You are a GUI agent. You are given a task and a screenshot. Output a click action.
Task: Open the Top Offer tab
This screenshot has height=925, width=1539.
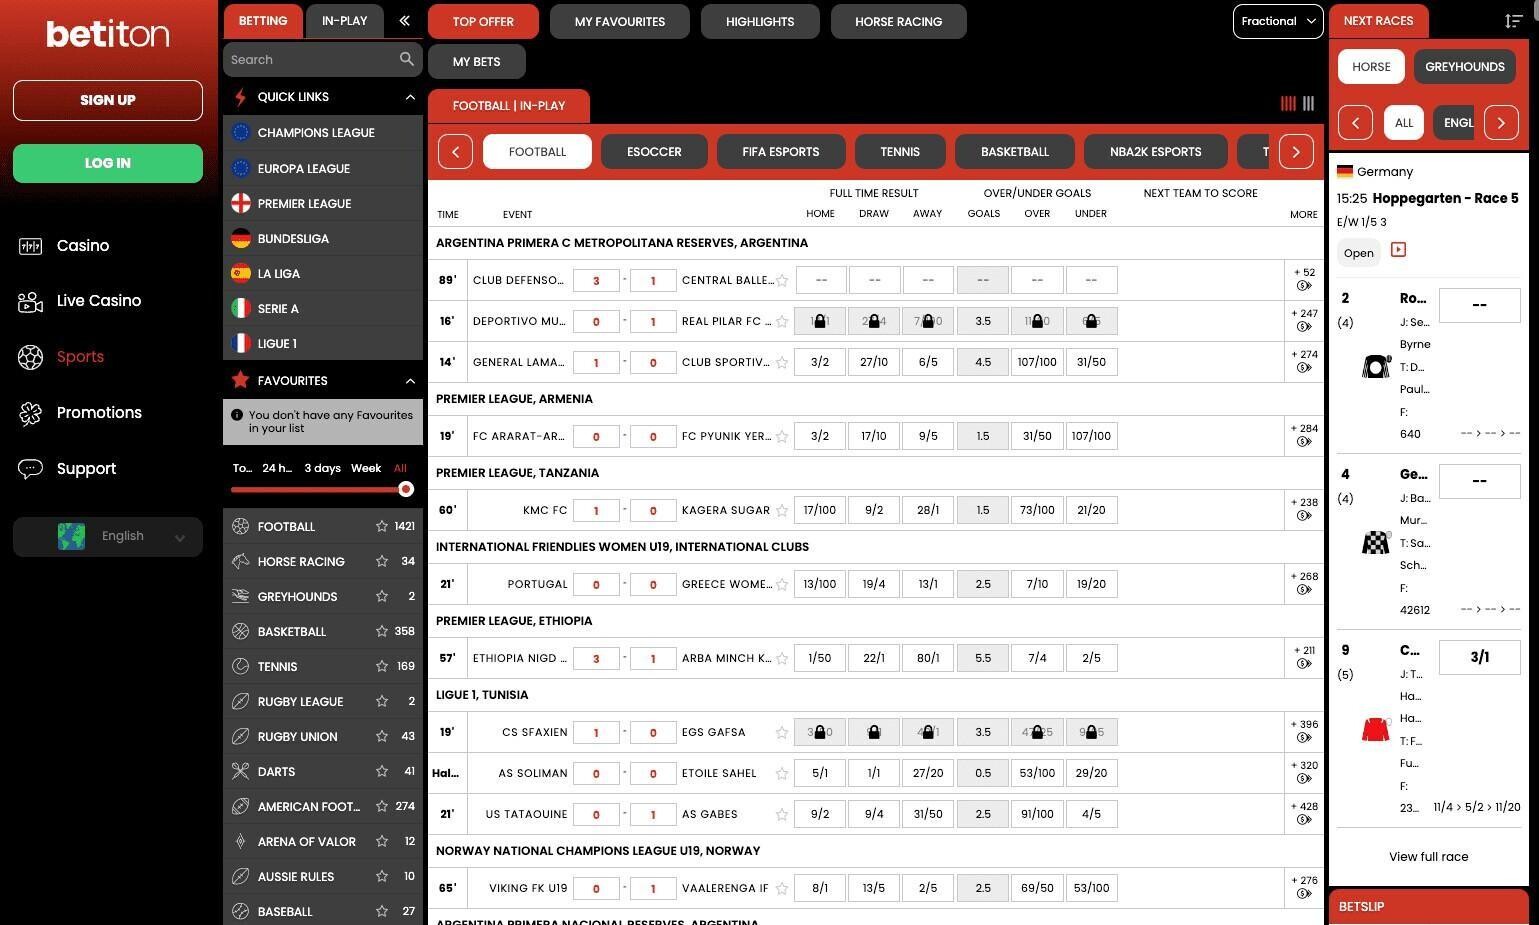(x=483, y=21)
